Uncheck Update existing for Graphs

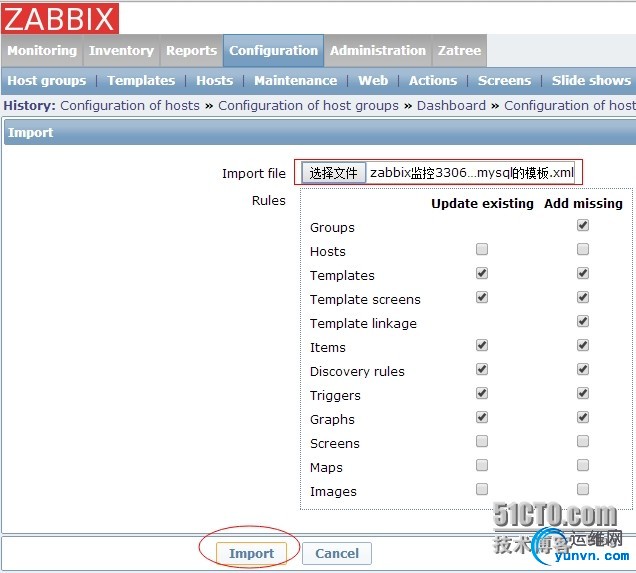tap(482, 417)
